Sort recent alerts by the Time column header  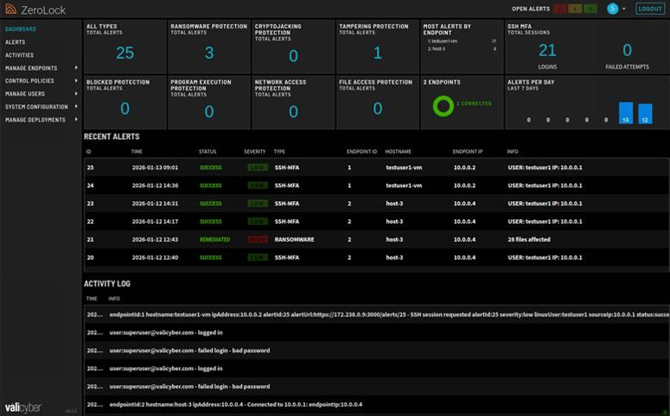pos(137,152)
